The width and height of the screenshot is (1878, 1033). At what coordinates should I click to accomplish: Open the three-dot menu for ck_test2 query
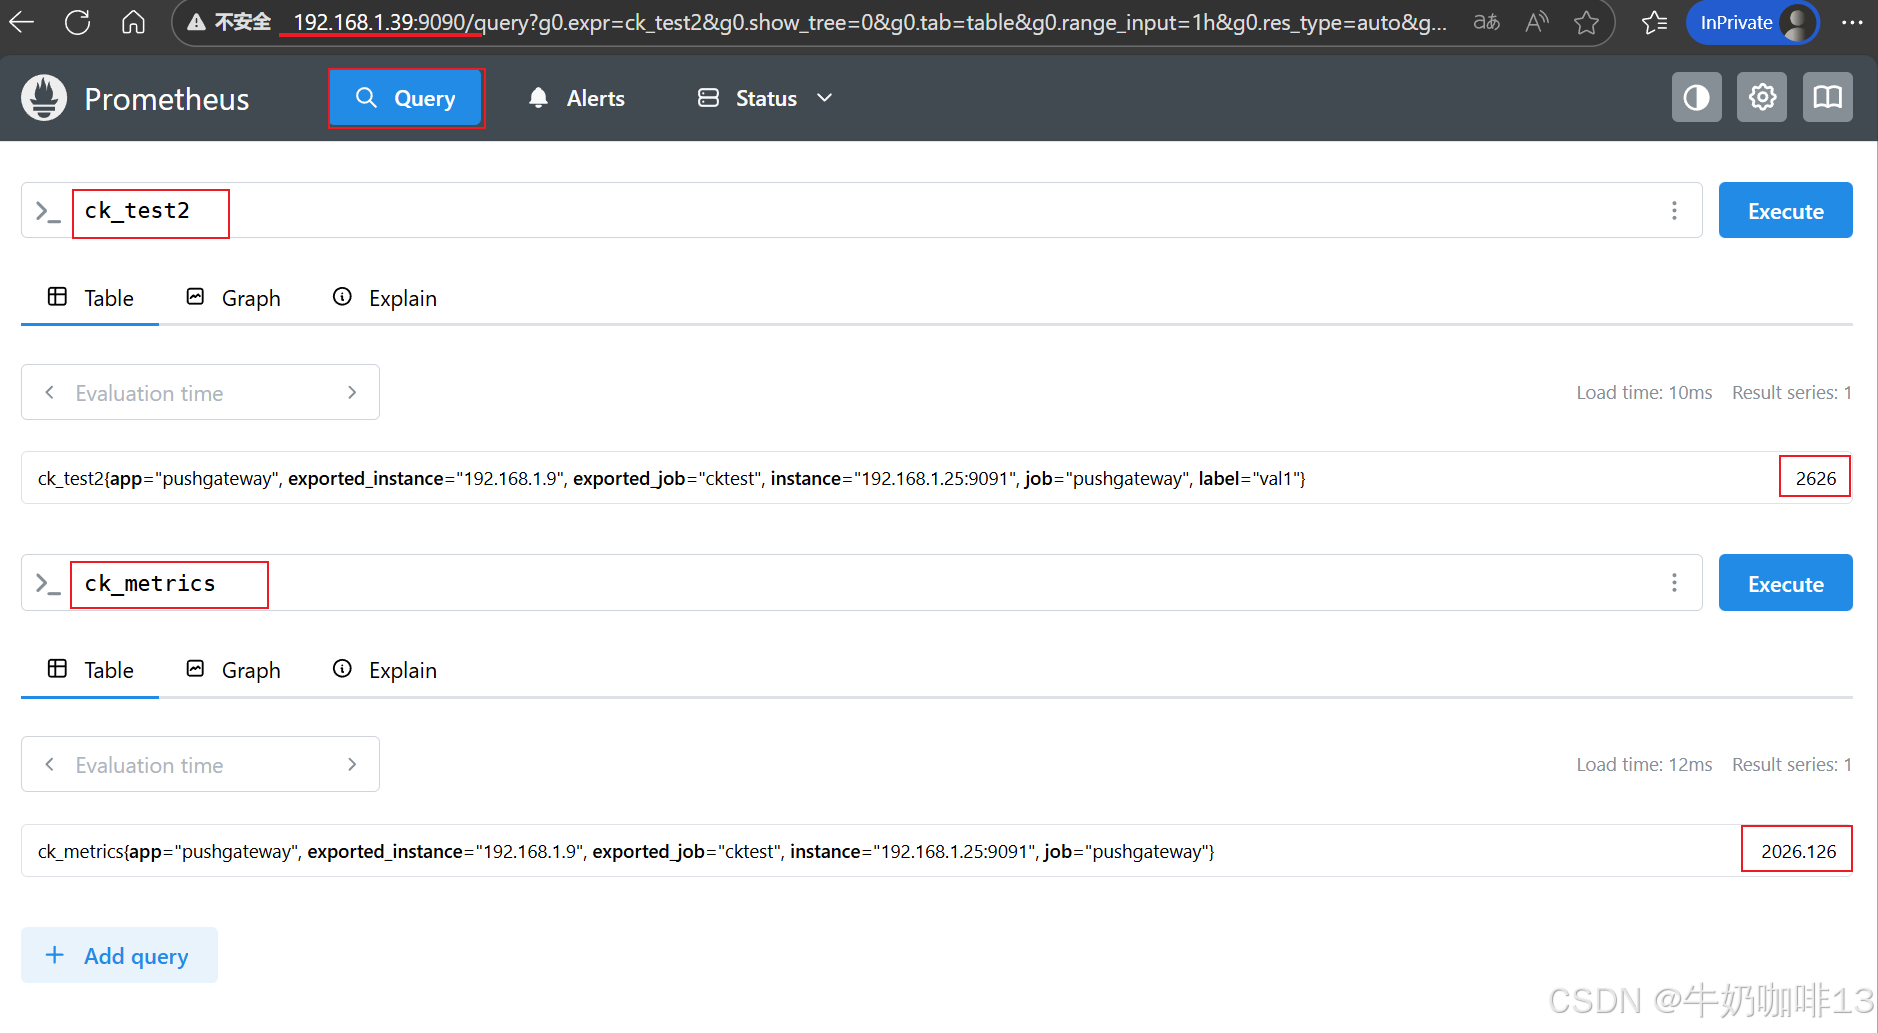click(x=1674, y=211)
